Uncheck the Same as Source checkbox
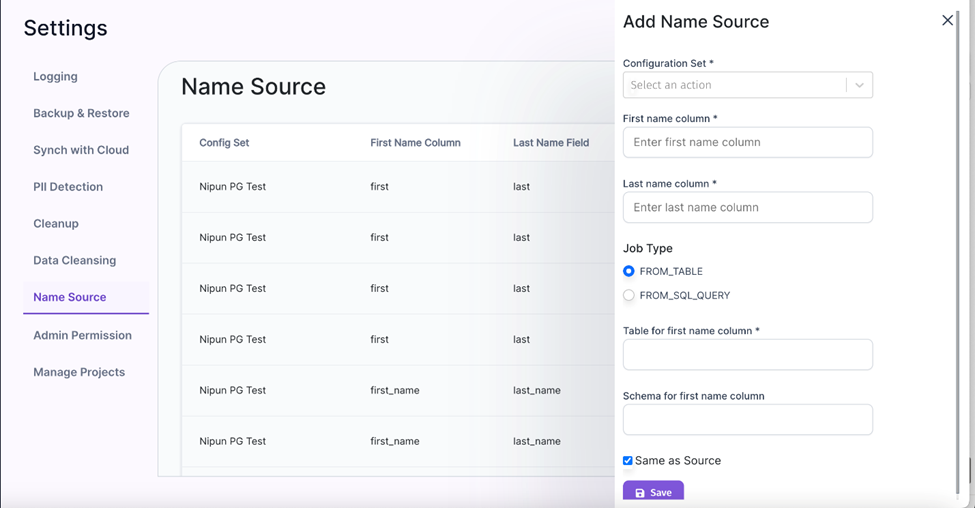This screenshot has width=975, height=508. click(x=628, y=461)
